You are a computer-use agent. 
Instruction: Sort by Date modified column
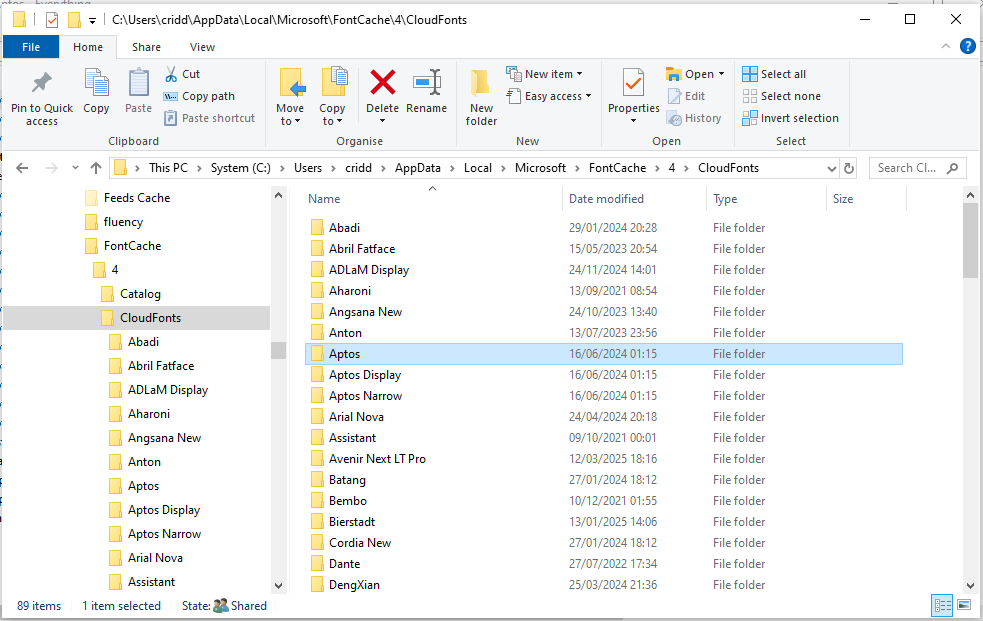tap(606, 199)
